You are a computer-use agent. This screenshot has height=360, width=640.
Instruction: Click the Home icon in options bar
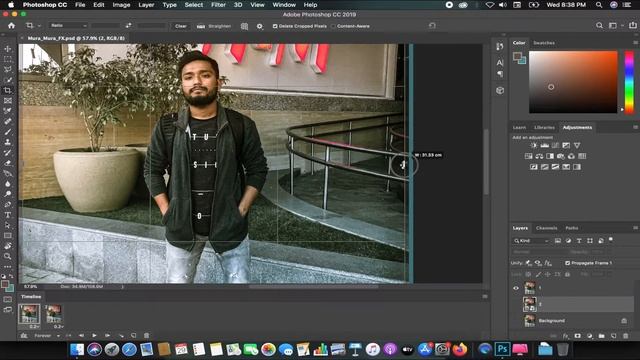click(x=11, y=26)
